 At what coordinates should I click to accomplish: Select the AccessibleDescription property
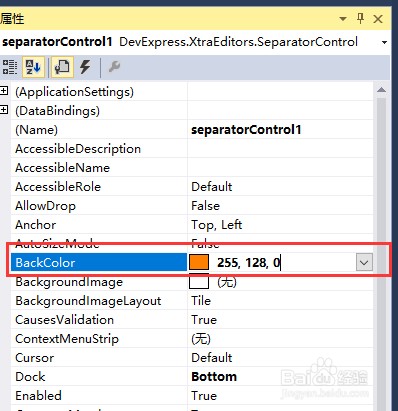(78, 149)
